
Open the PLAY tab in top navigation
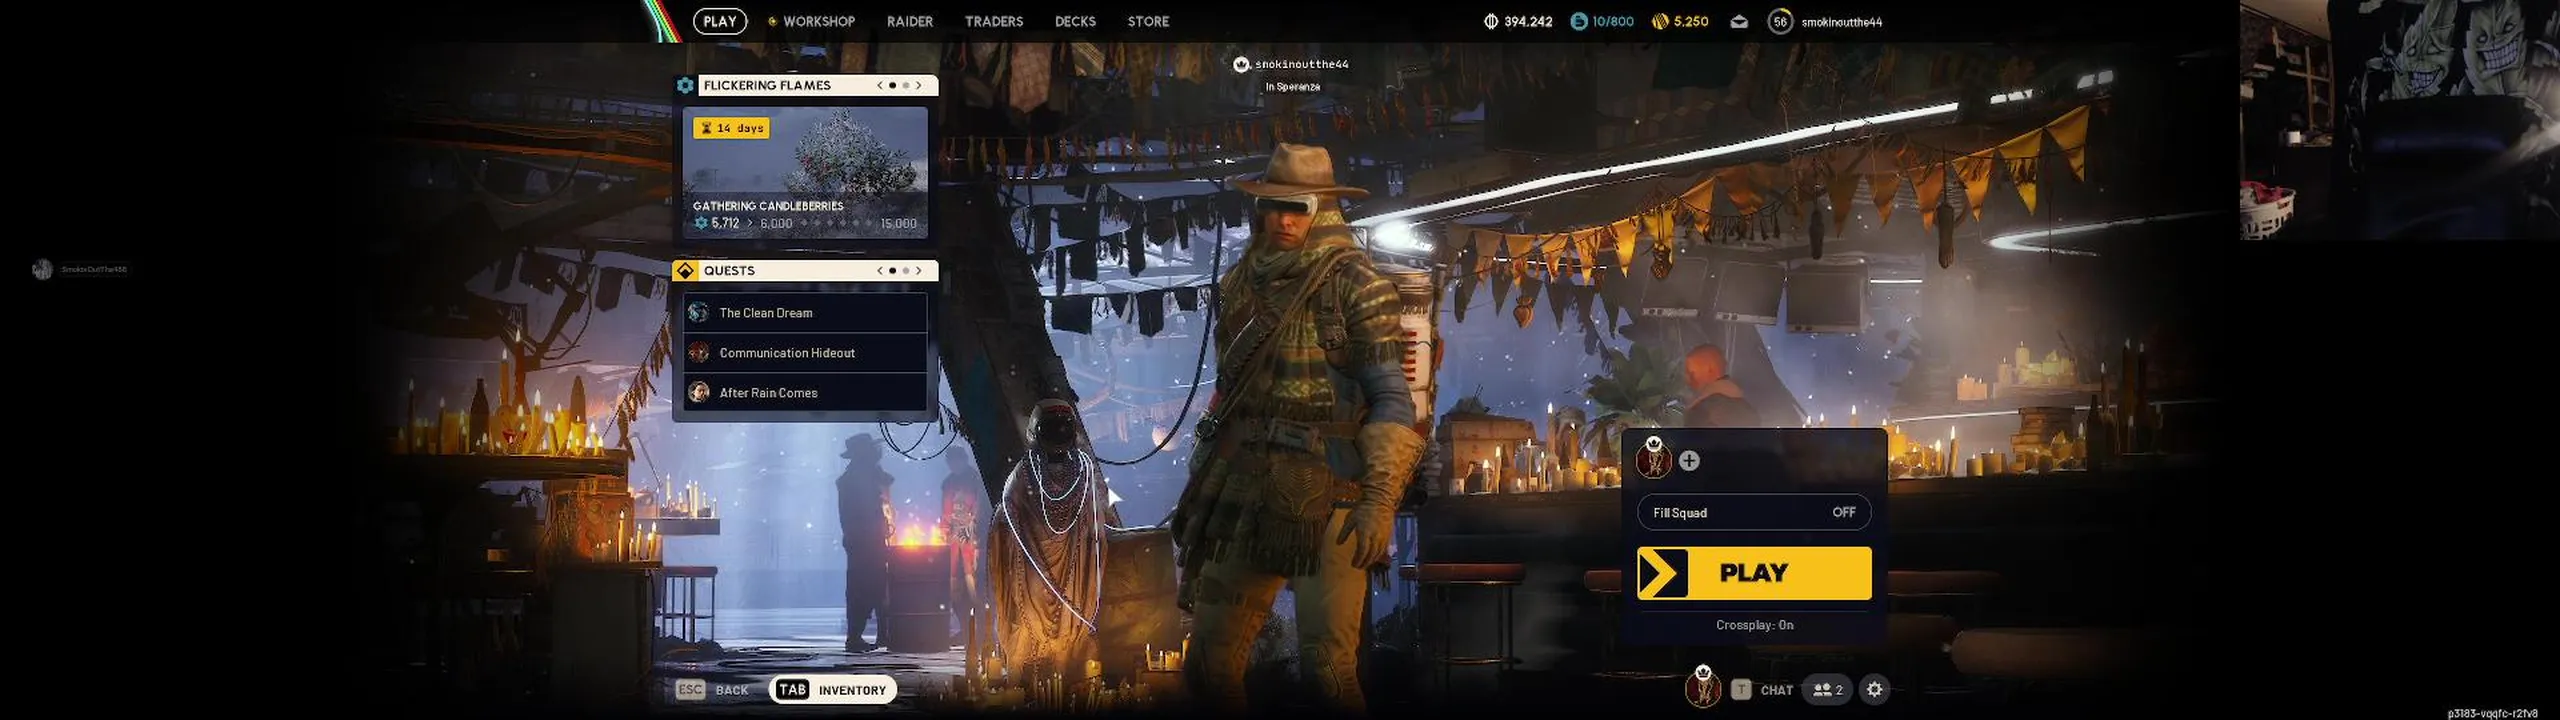(x=719, y=21)
